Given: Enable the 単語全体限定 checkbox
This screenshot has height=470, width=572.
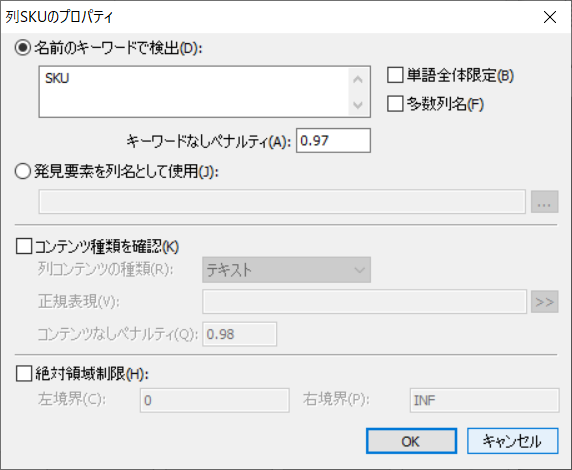Looking at the screenshot, I should pos(395,75).
